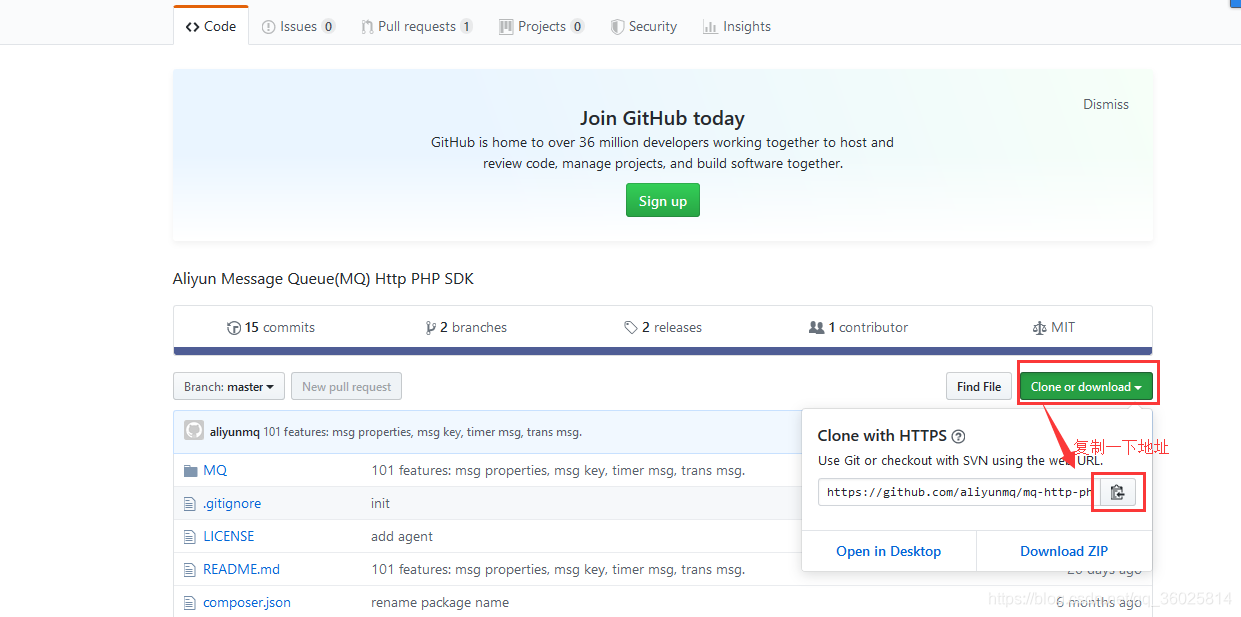Click the MQ row commit message
1241x617 pixels.
tap(558, 470)
